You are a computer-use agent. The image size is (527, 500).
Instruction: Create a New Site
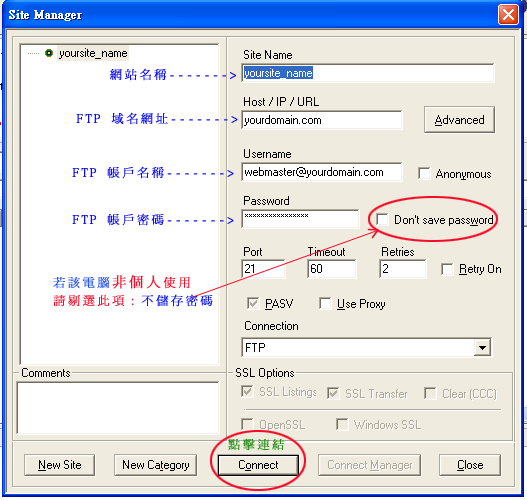click(x=59, y=465)
